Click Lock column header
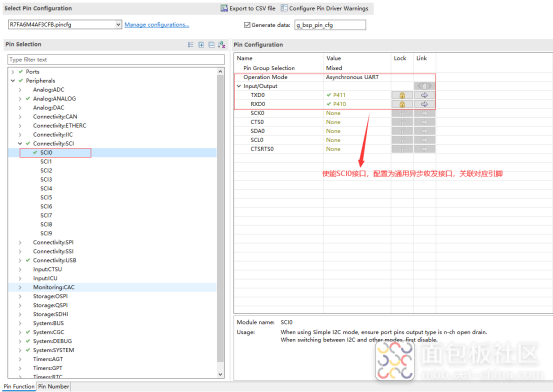This screenshot has height=392, width=553. click(x=400, y=58)
